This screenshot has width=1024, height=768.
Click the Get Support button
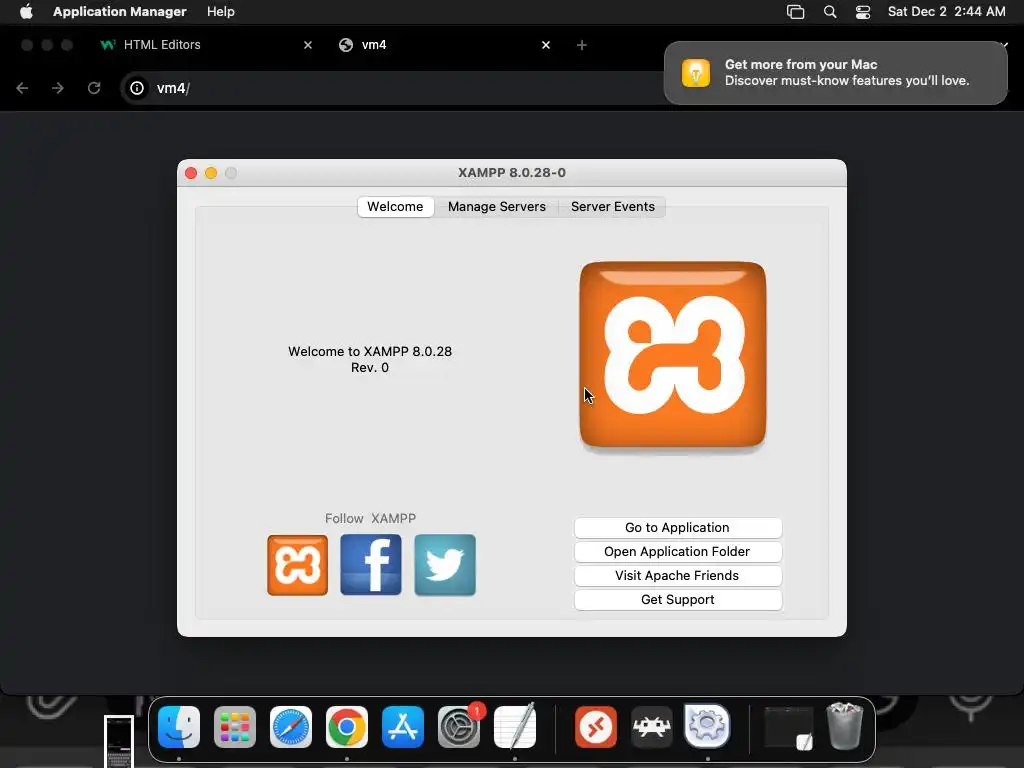(678, 600)
